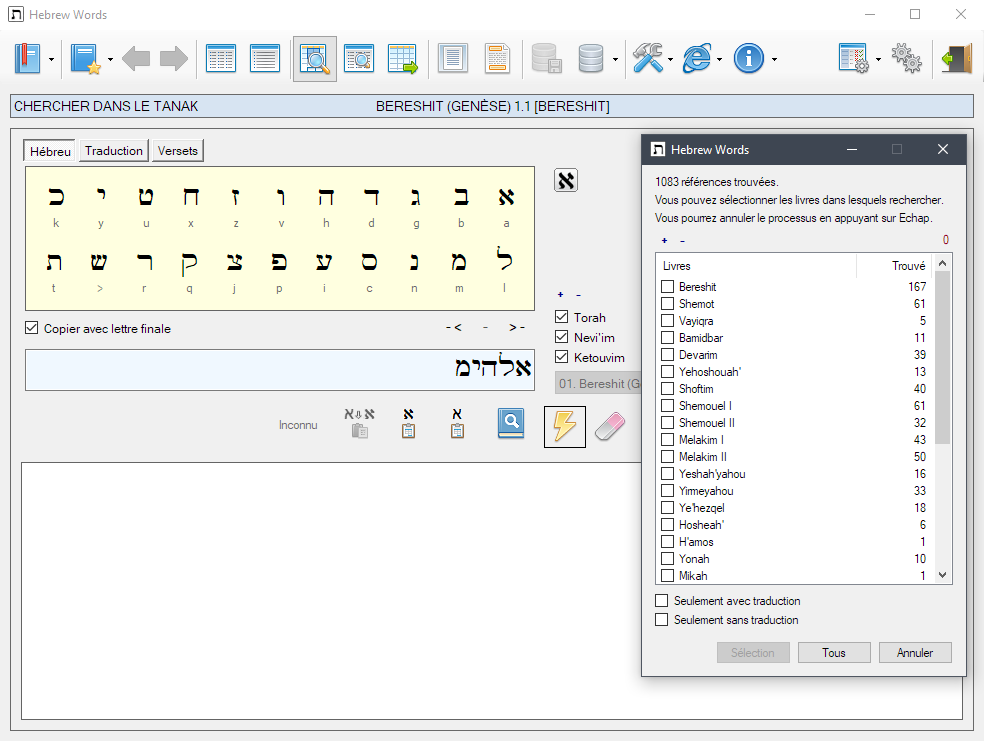Check the Shemot book checkbox
Viewport: 984px width, 741px height.
pyautogui.click(x=668, y=304)
